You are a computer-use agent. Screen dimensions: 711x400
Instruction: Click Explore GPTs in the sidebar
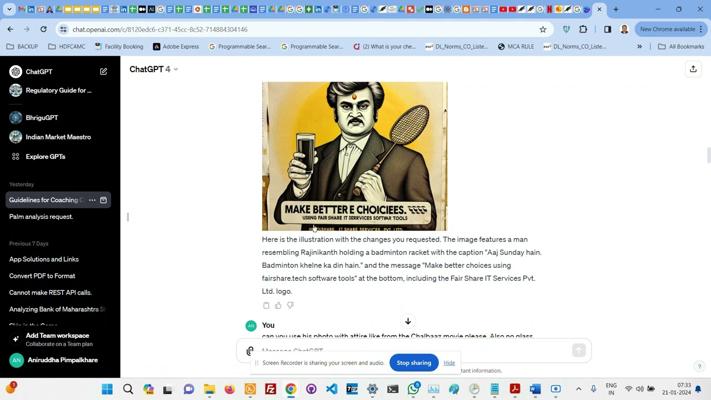[45, 156]
